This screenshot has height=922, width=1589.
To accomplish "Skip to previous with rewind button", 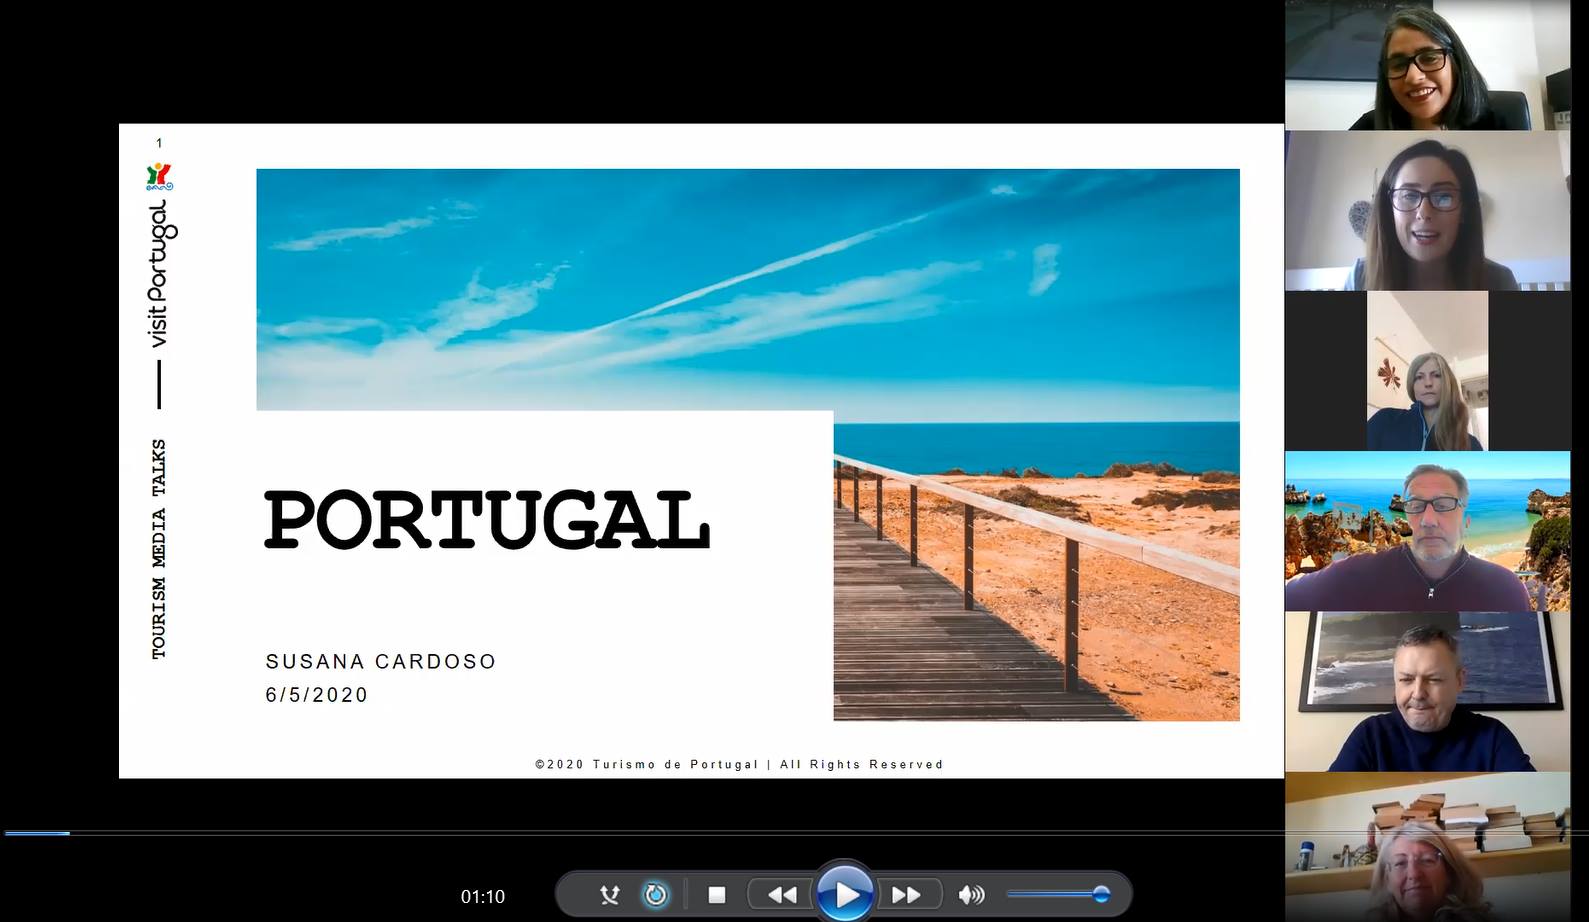I will tap(782, 895).
